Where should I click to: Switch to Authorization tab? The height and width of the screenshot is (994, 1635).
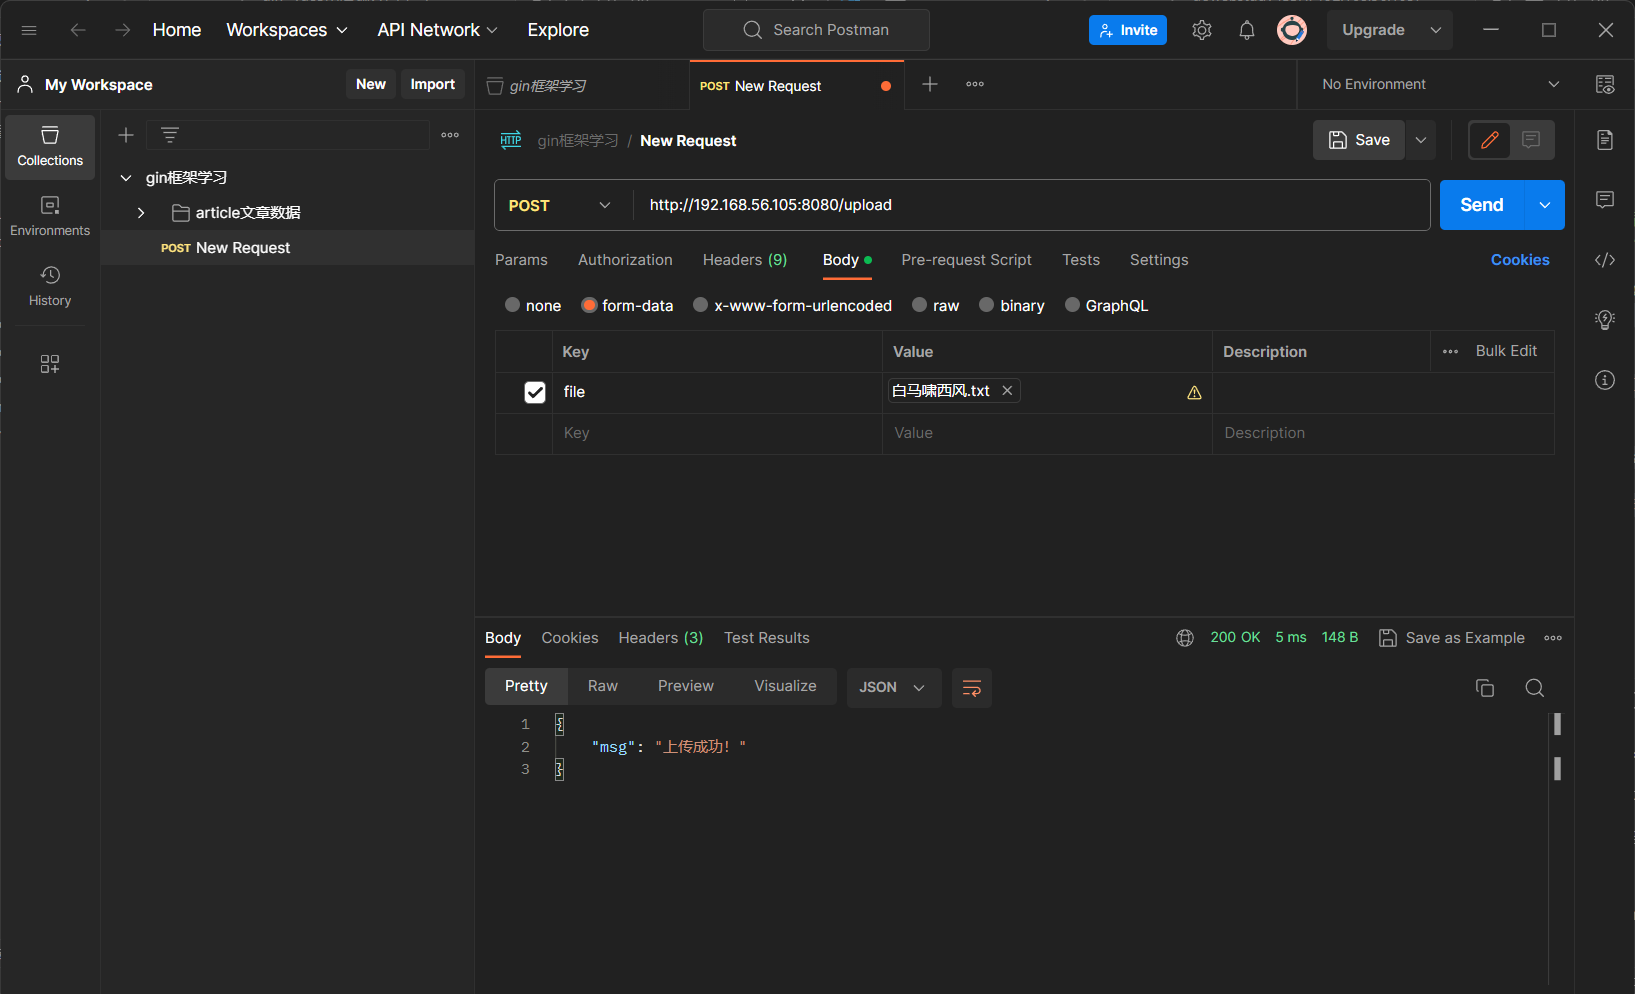click(625, 260)
